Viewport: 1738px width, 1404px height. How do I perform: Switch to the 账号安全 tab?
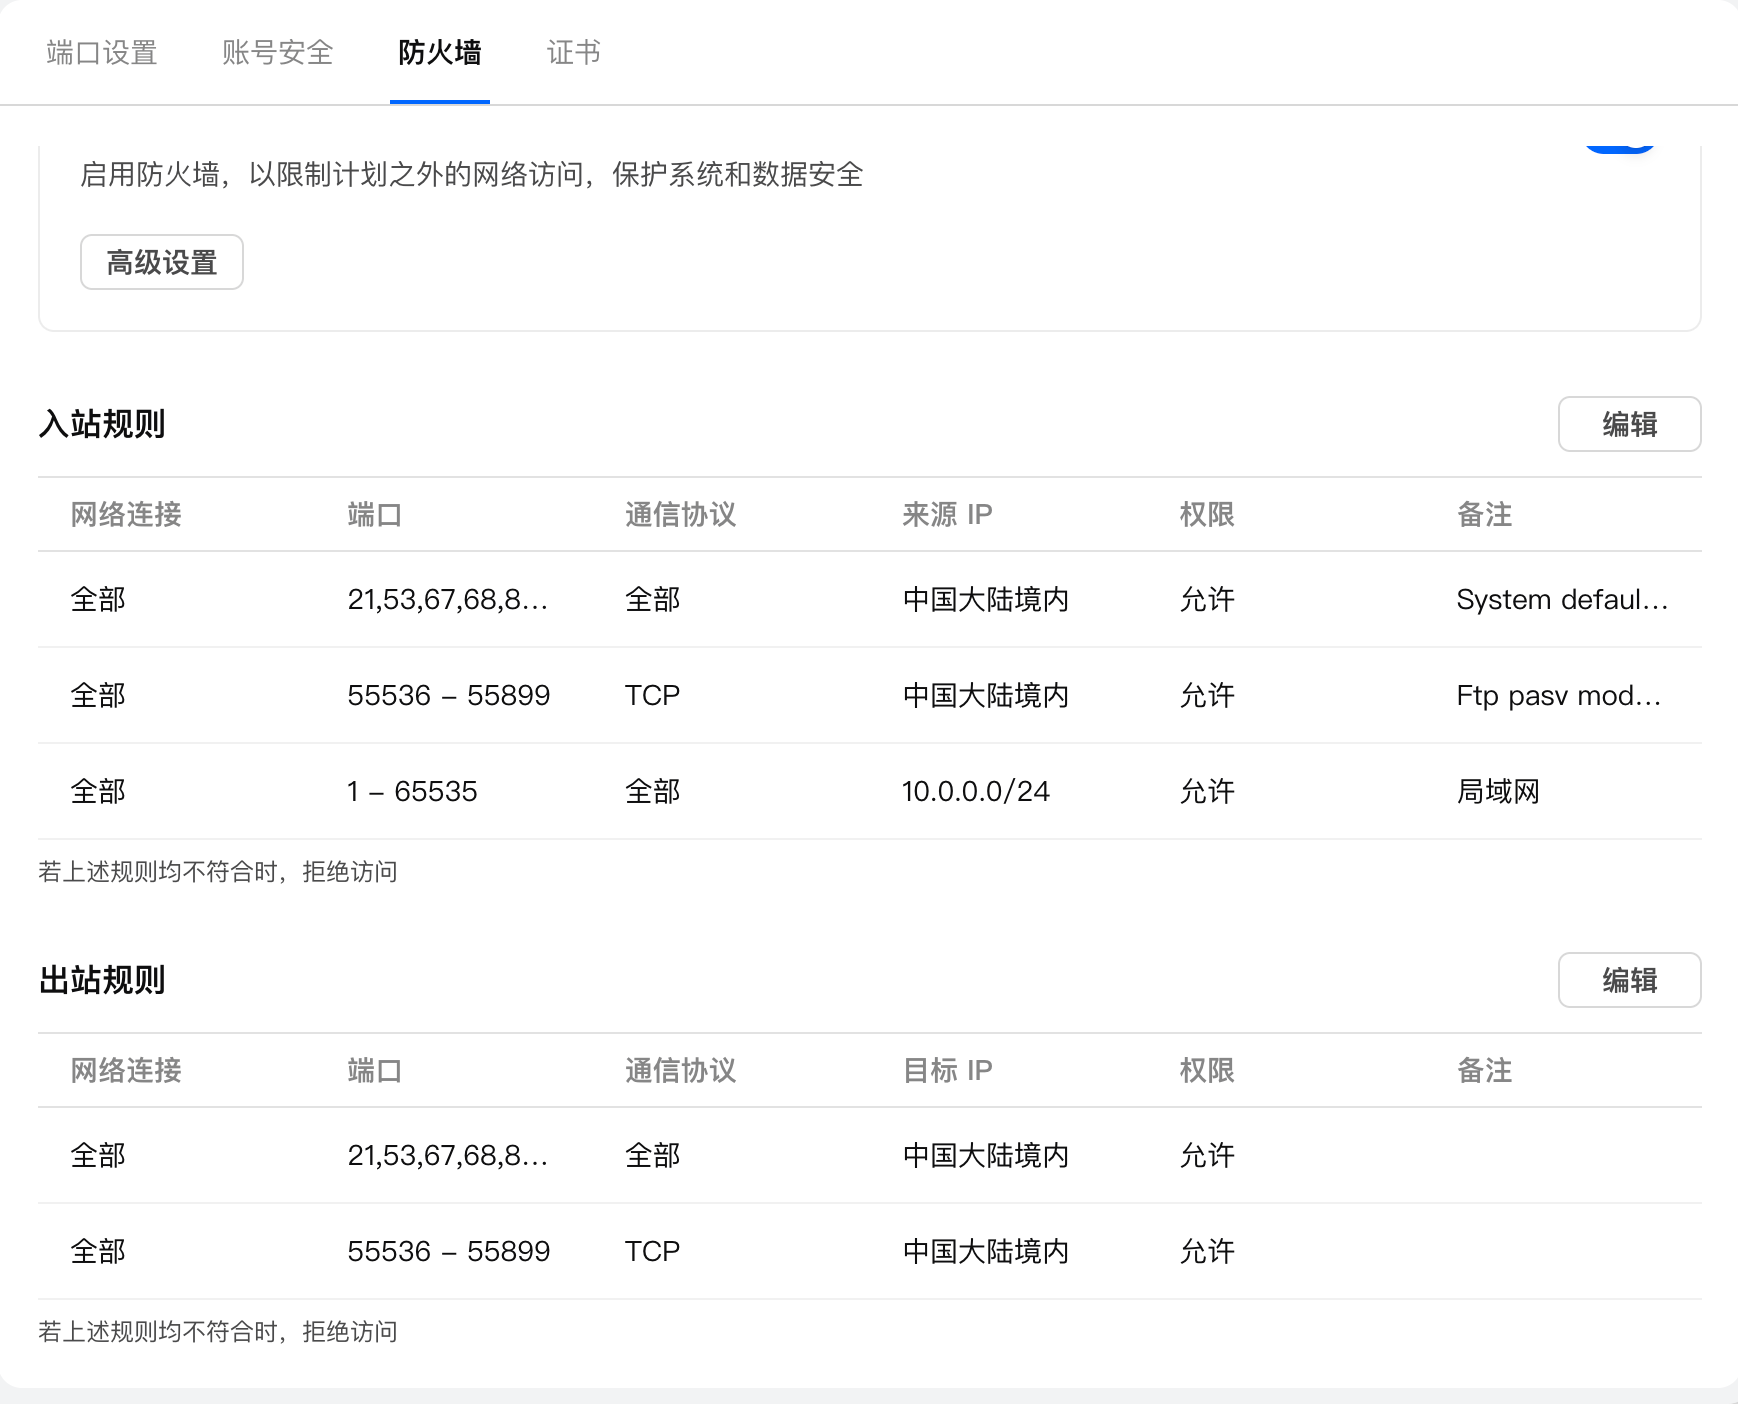pyautogui.click(x=277, y=53)
